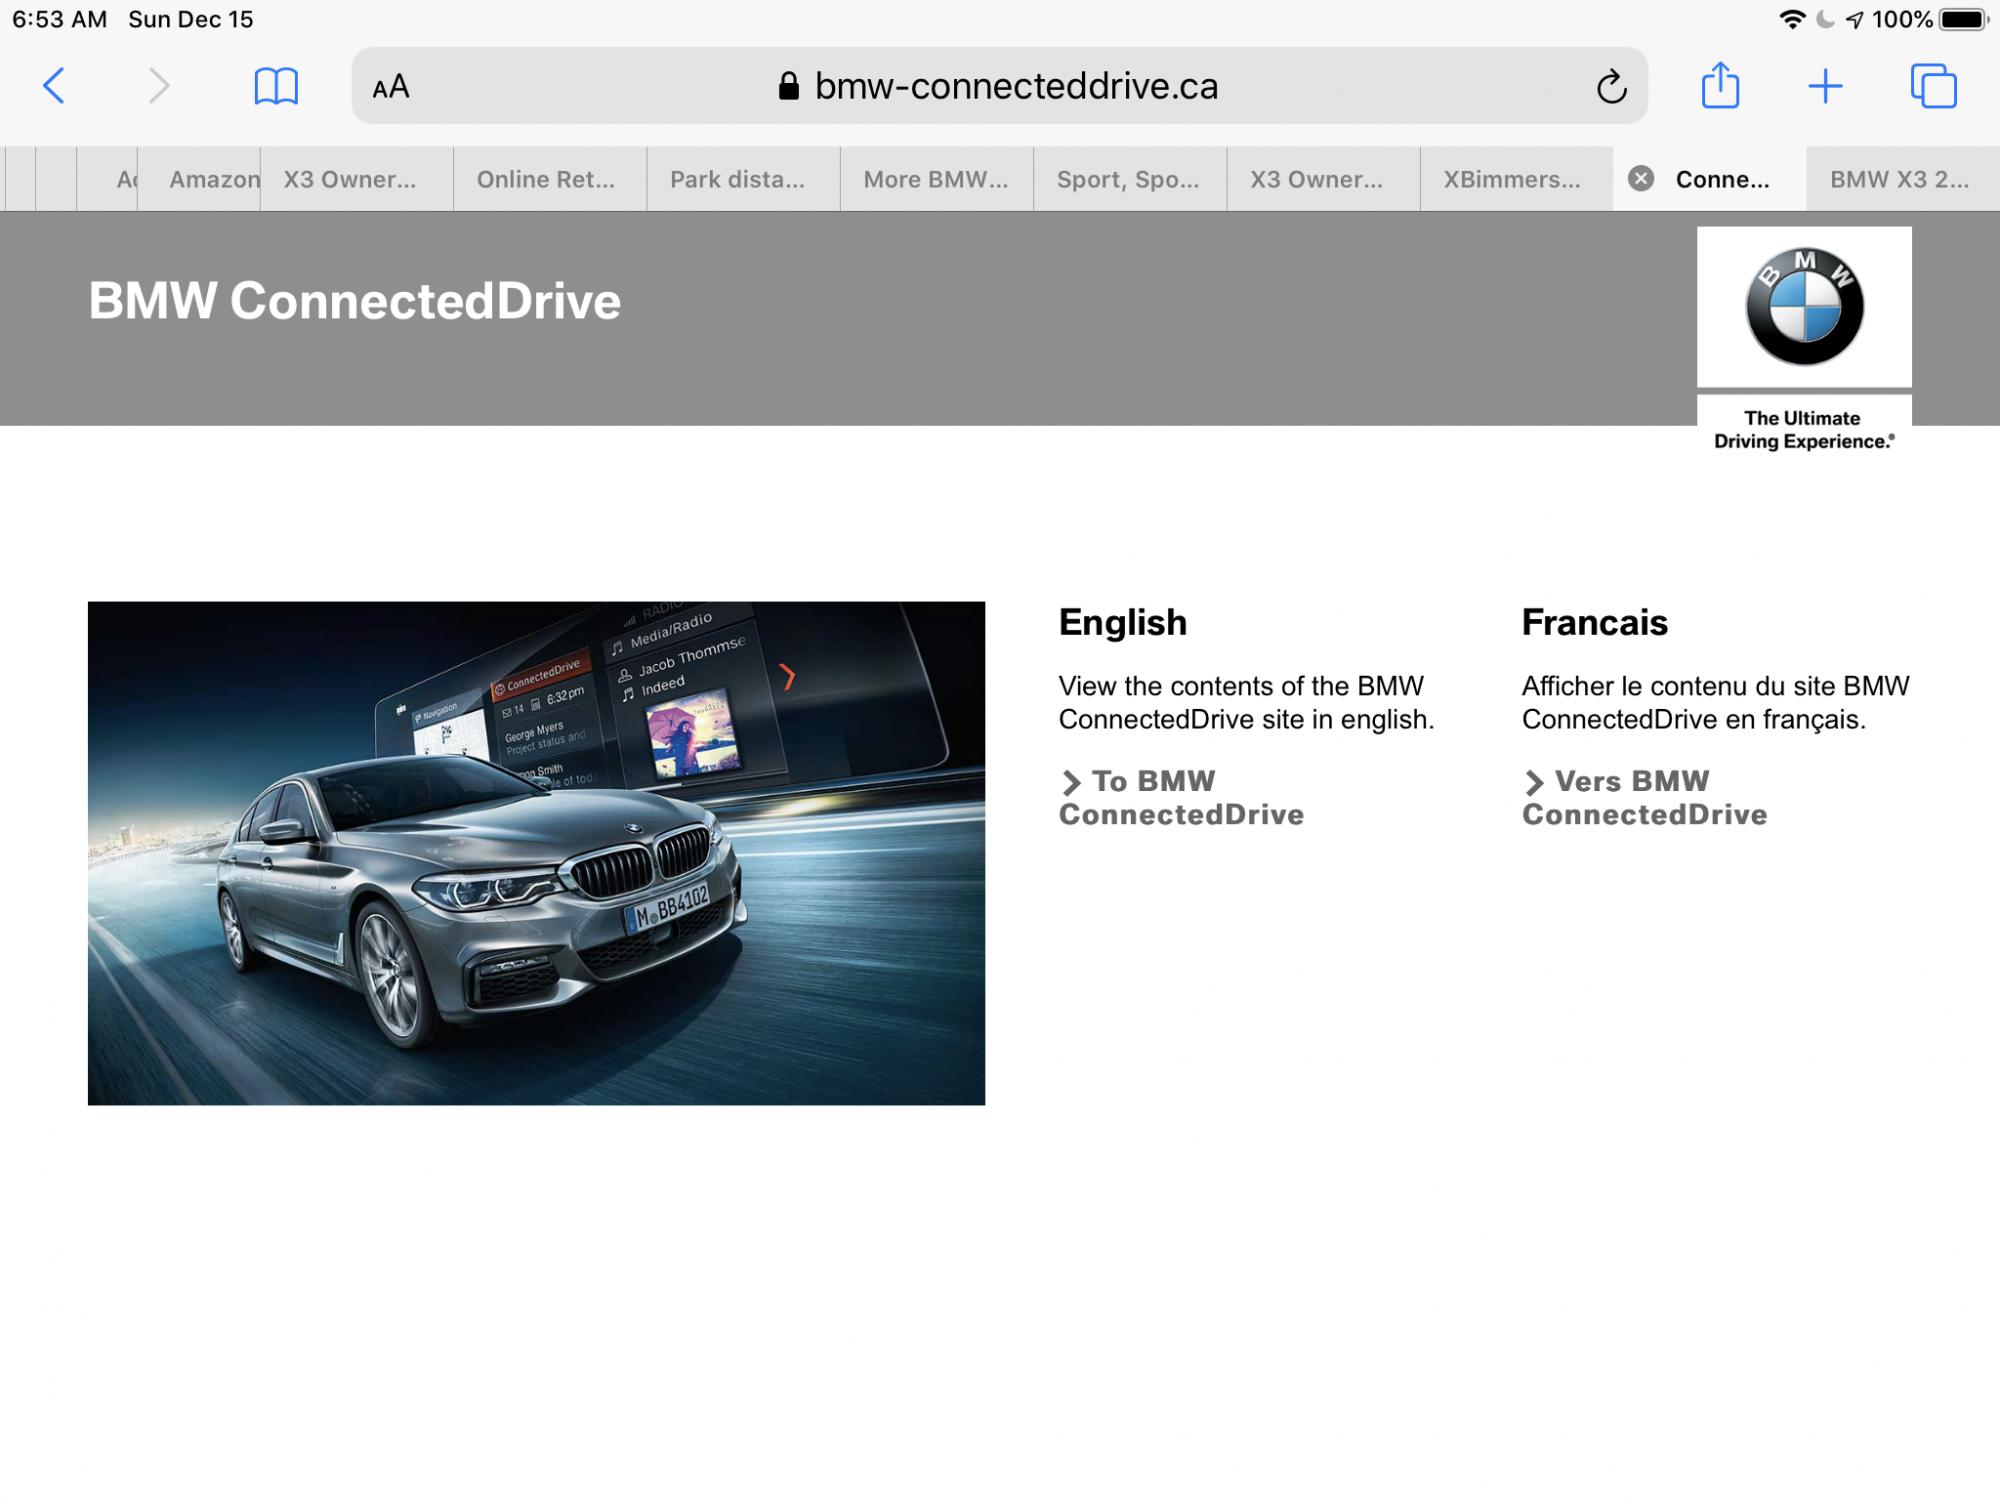Add a new tab with plus icon
This screenshot has width=2000, height=1500.
[1825, 86]
